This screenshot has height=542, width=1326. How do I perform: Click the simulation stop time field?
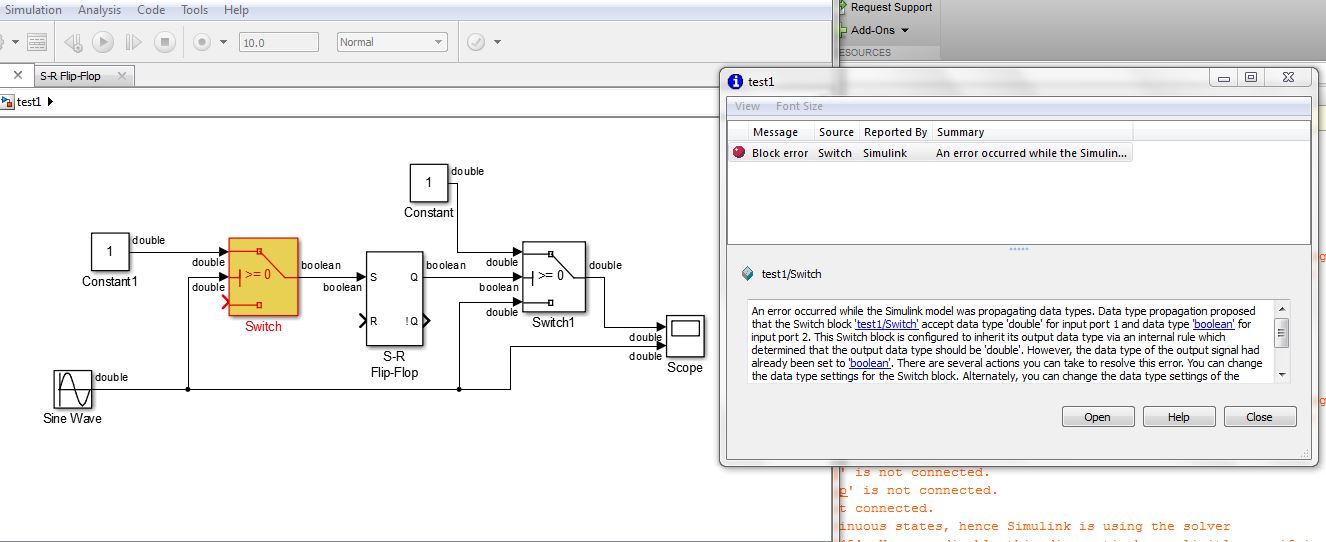click(x=279, y=42)
